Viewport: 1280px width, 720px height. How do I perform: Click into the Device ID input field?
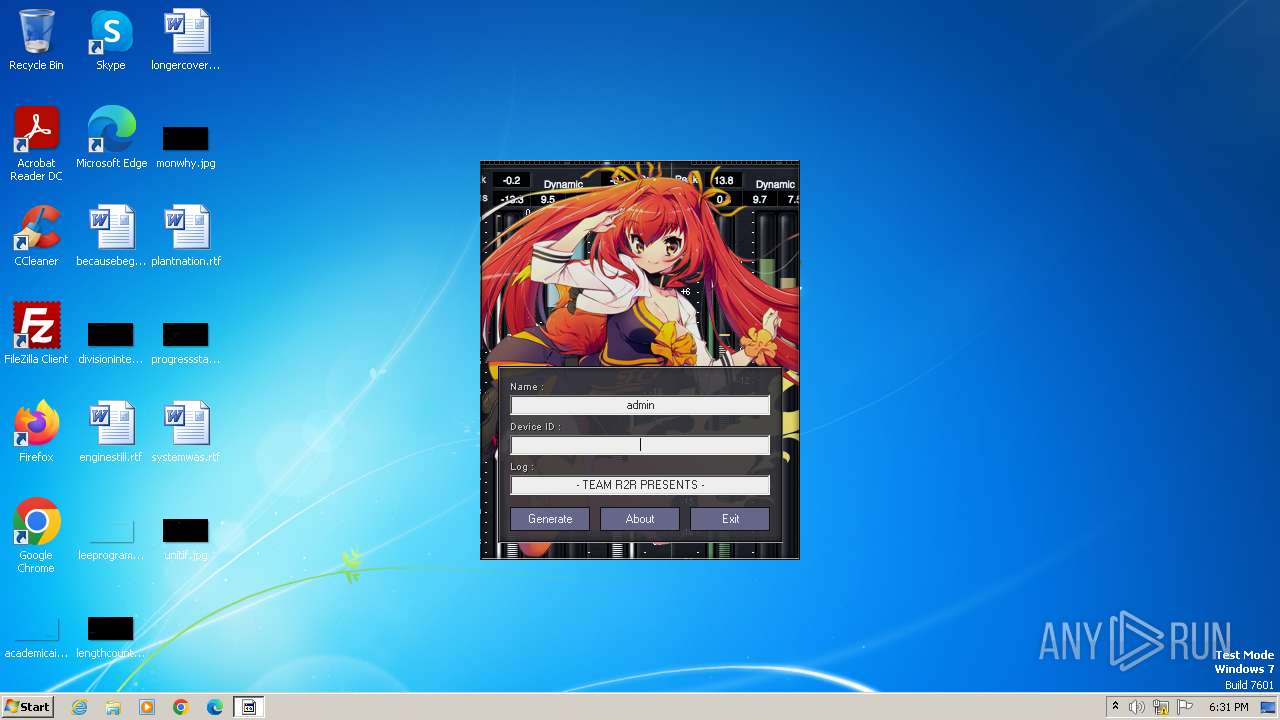(640, 445)
